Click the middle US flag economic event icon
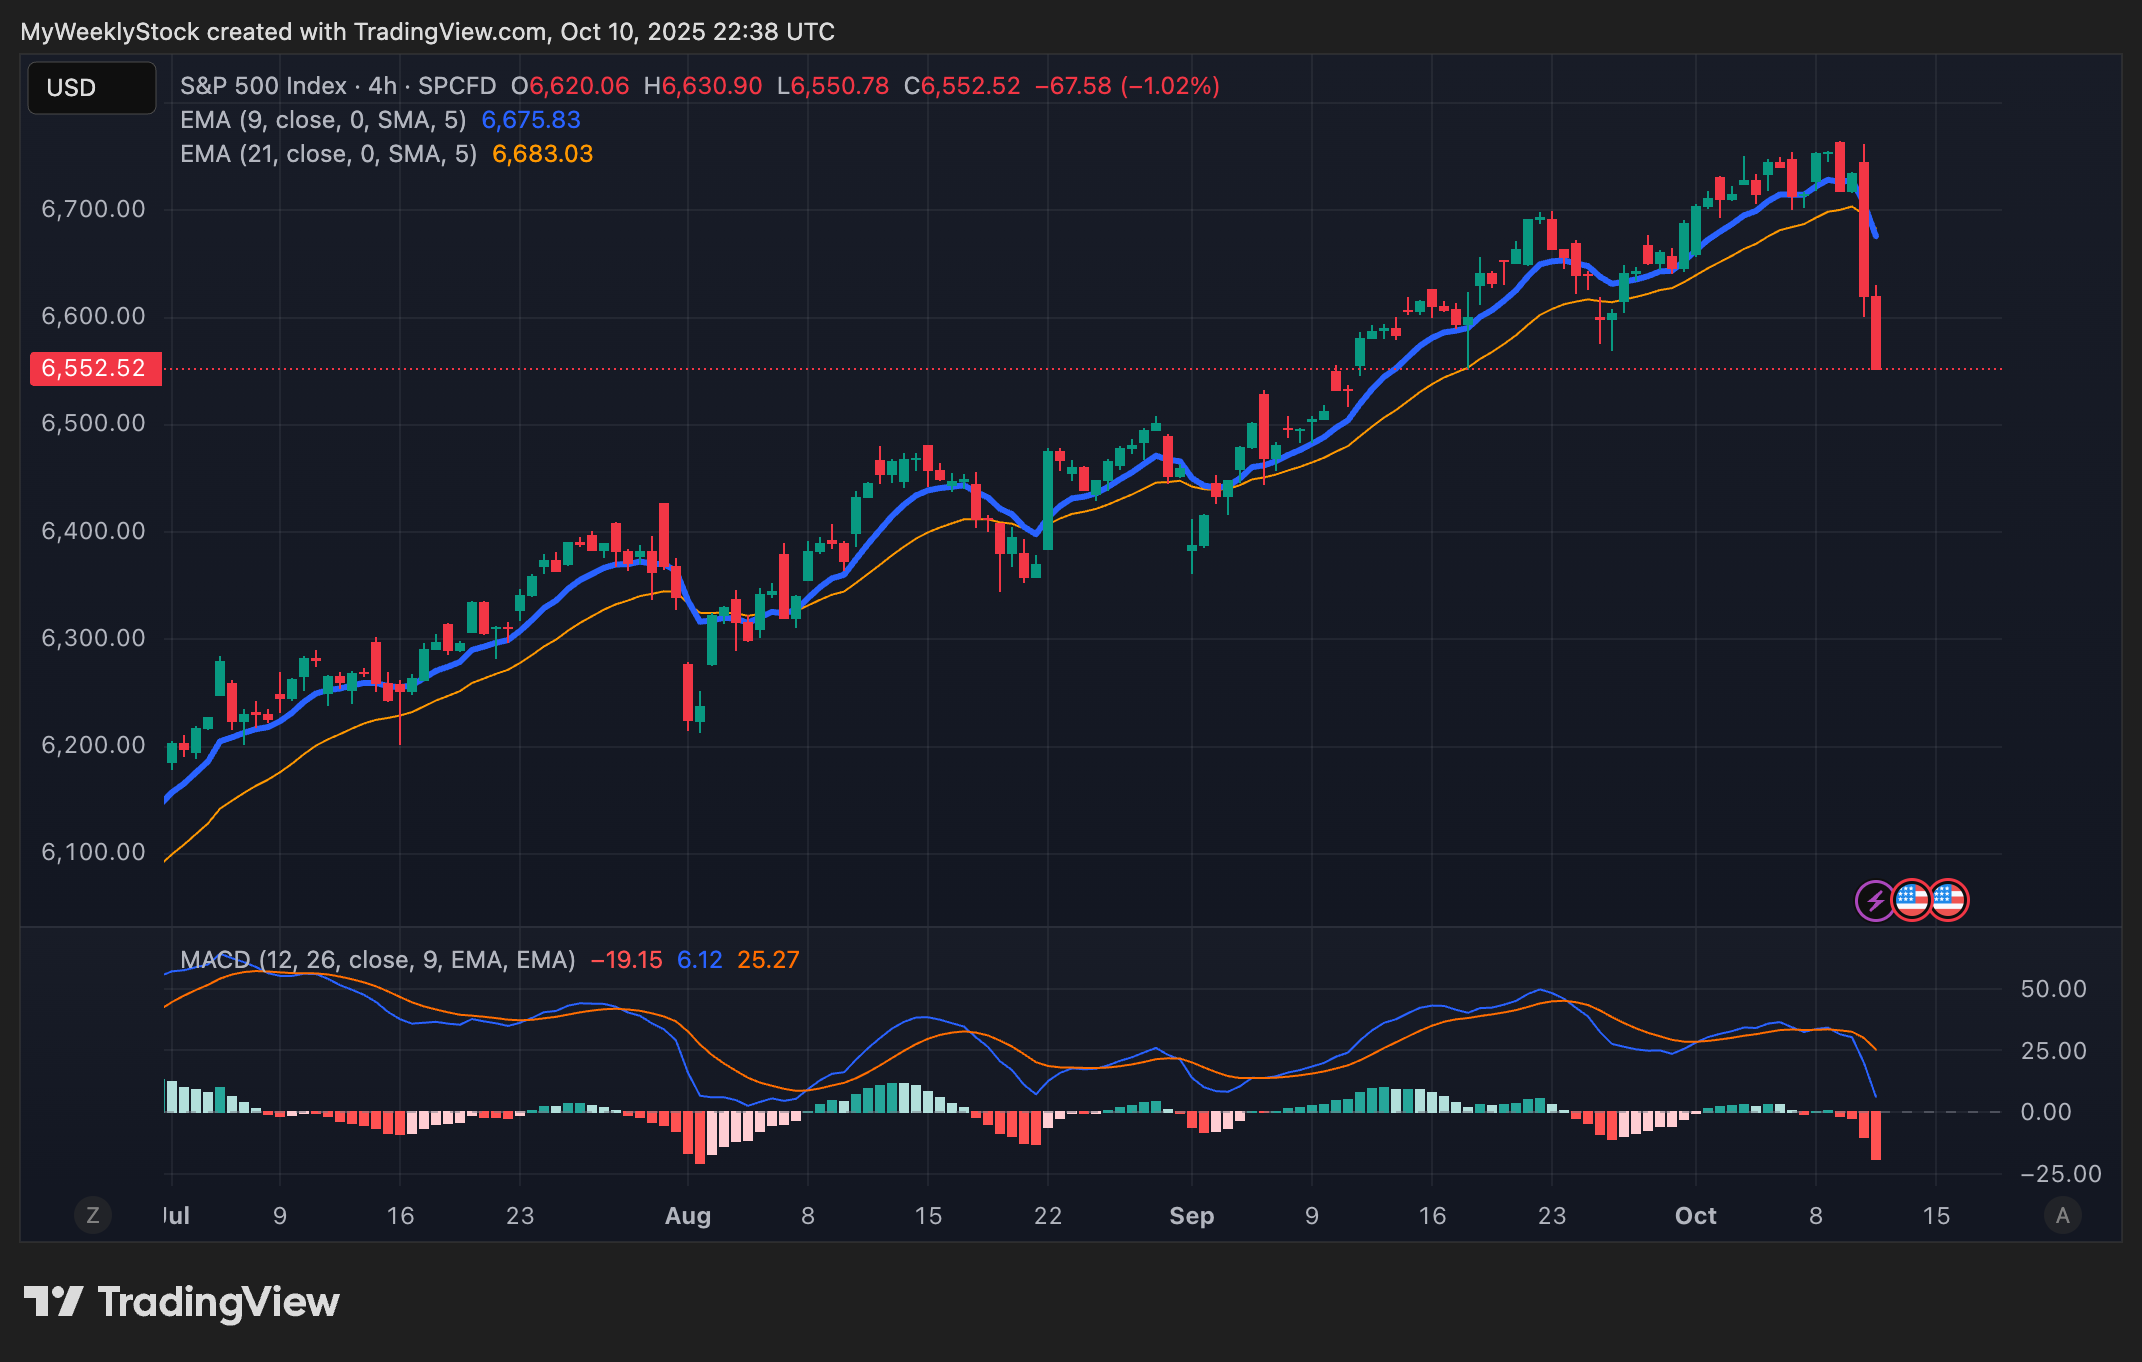The image size is (2142, 1362). (1912, 900)
